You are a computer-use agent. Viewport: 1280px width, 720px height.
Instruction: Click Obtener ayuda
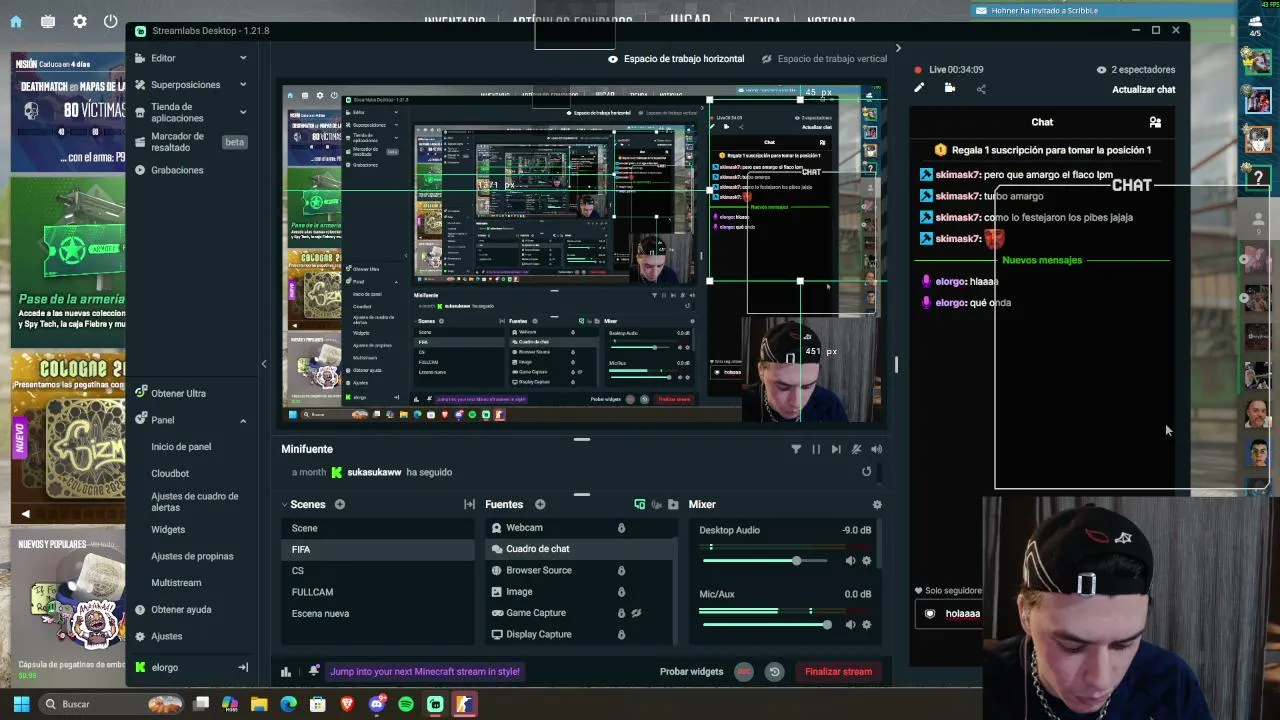tap(181, 609)
